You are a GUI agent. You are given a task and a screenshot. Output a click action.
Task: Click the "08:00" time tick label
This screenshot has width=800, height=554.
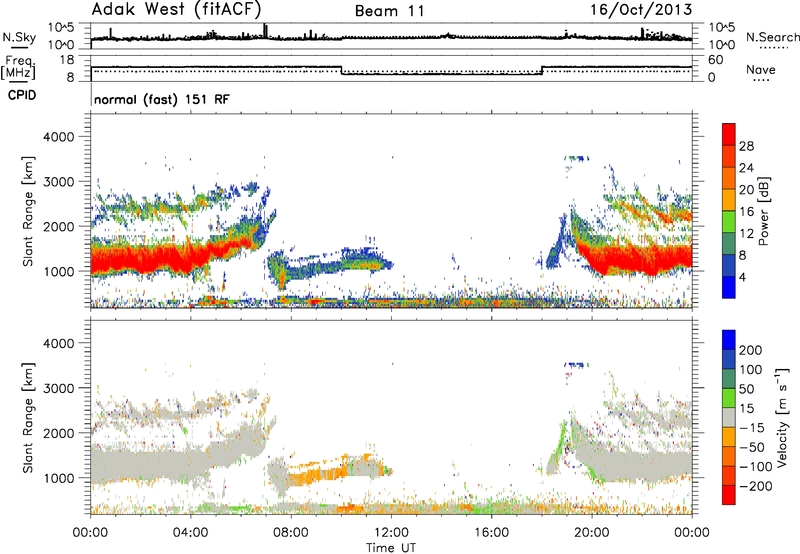tap(291, 533)
